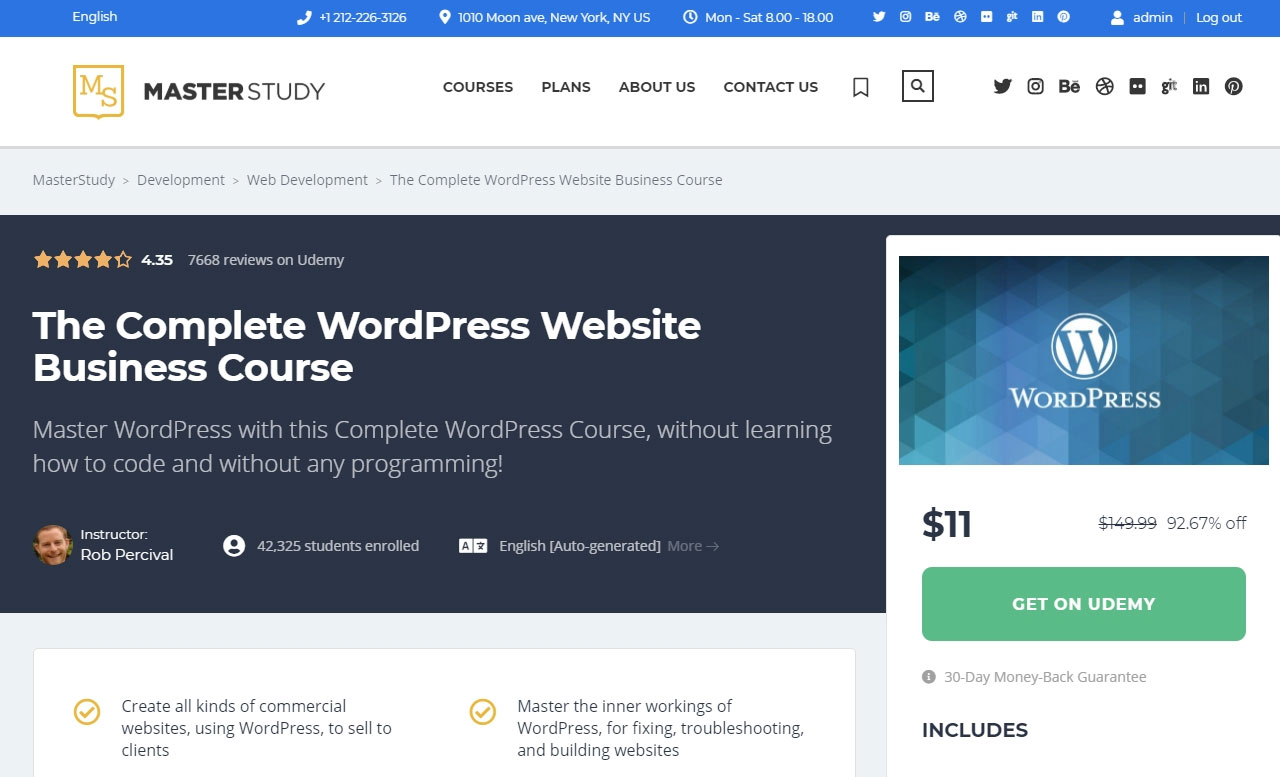The image size is (1280, 777).
Task: Open the Plans menu item
Action: click(x=566, y=87)
